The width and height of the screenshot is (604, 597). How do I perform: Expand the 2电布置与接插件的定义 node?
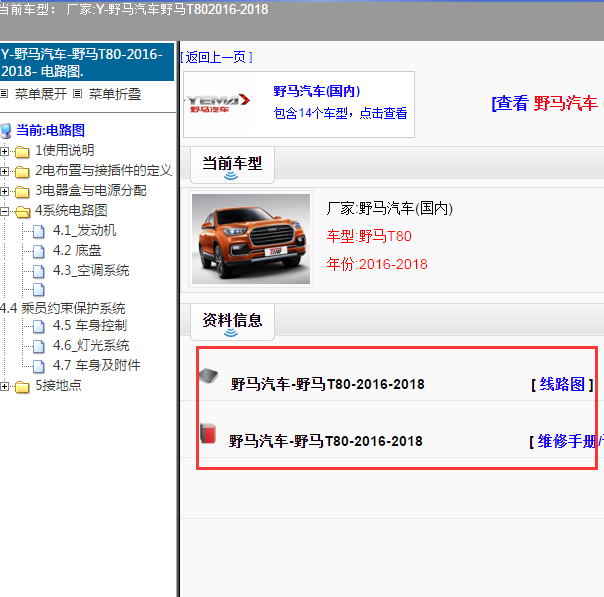4,171
